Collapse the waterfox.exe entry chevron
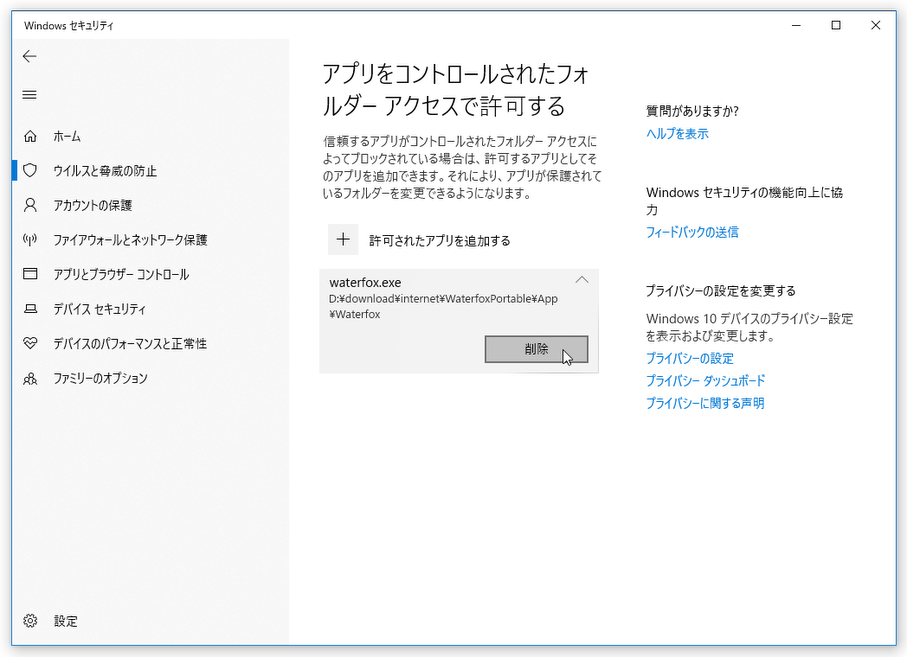Image resolution: width=907 pixels, height=657 pixels. [582, 280]
